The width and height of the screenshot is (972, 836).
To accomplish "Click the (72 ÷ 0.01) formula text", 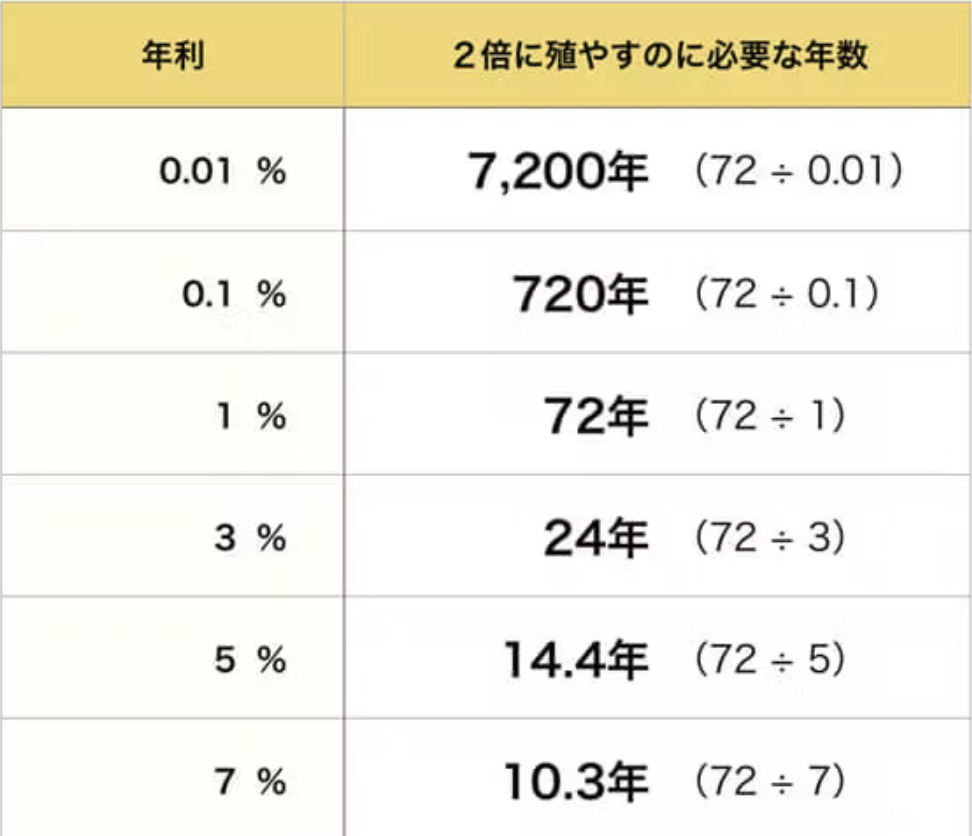I will 799,172.
